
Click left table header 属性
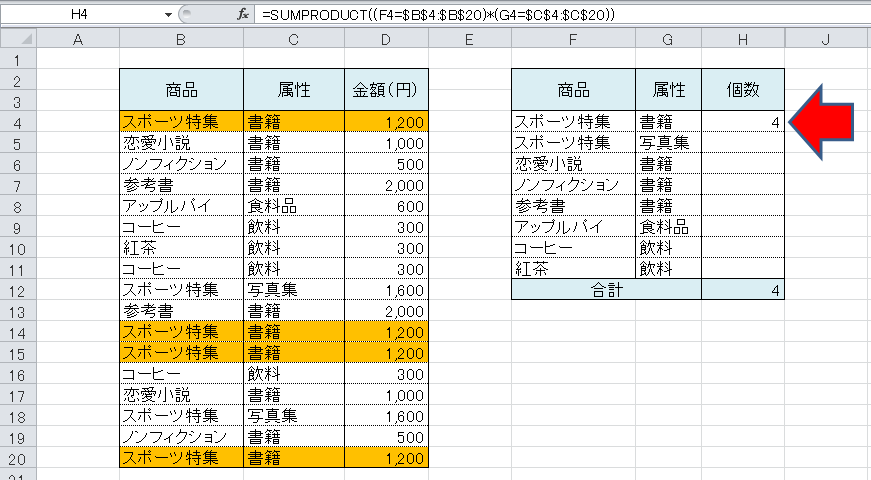point(294,89)
